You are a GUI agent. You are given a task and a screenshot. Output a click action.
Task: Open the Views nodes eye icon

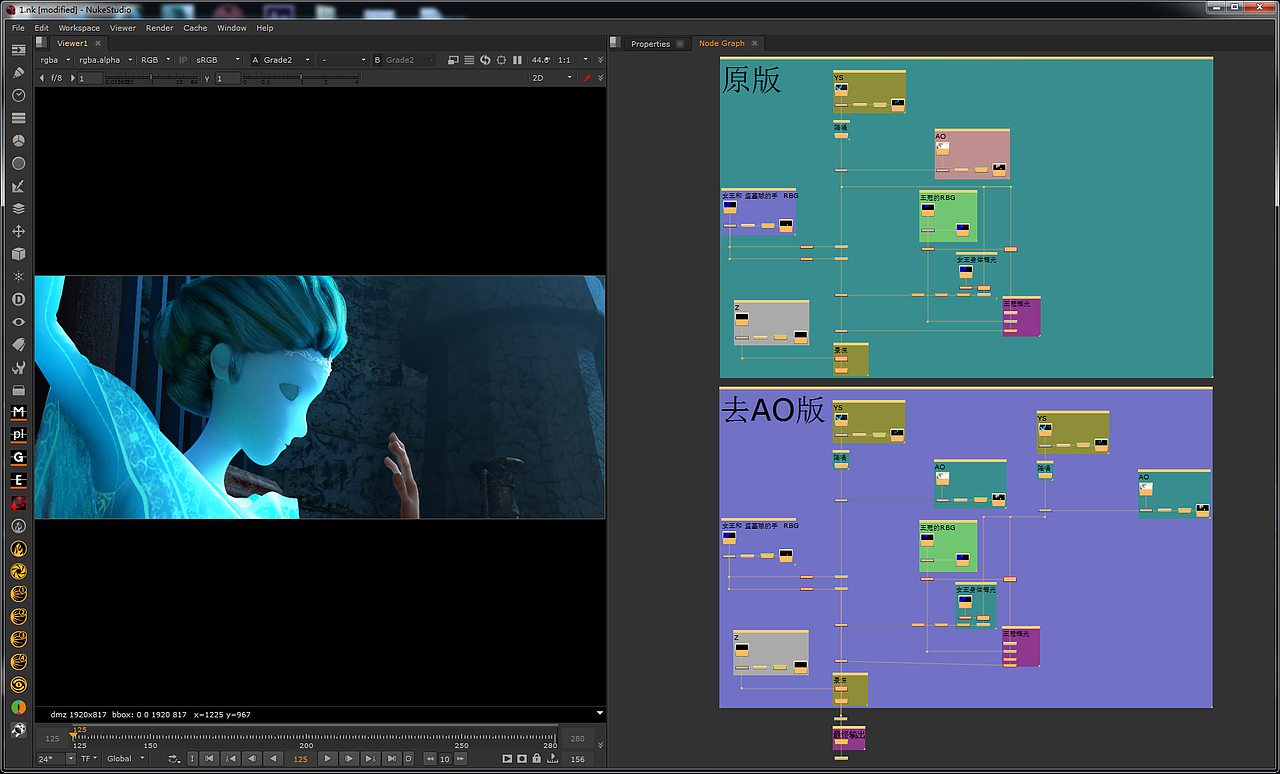coord(18,322)
